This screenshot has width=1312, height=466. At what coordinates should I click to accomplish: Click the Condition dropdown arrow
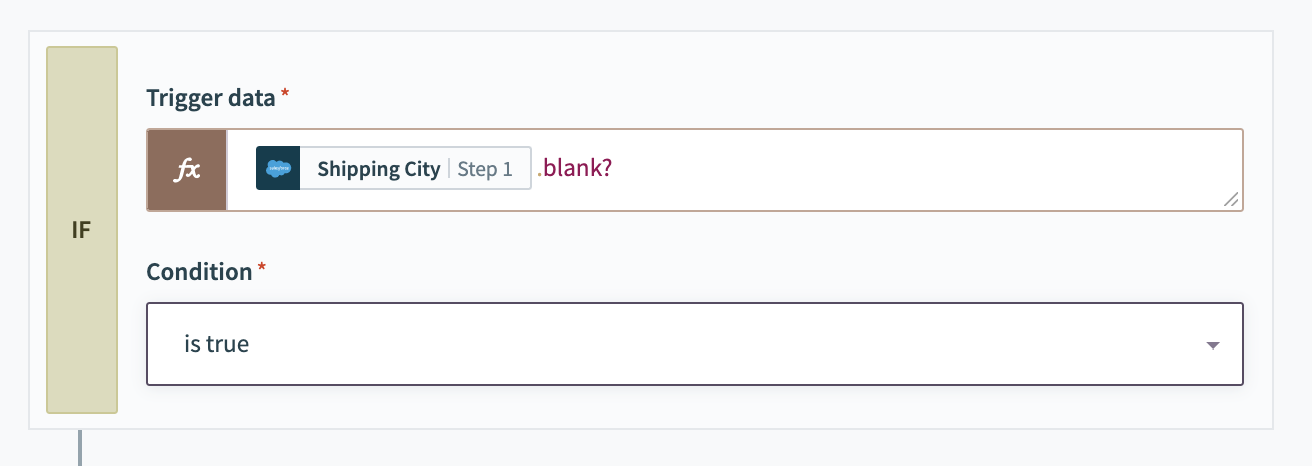(1212, 345)
